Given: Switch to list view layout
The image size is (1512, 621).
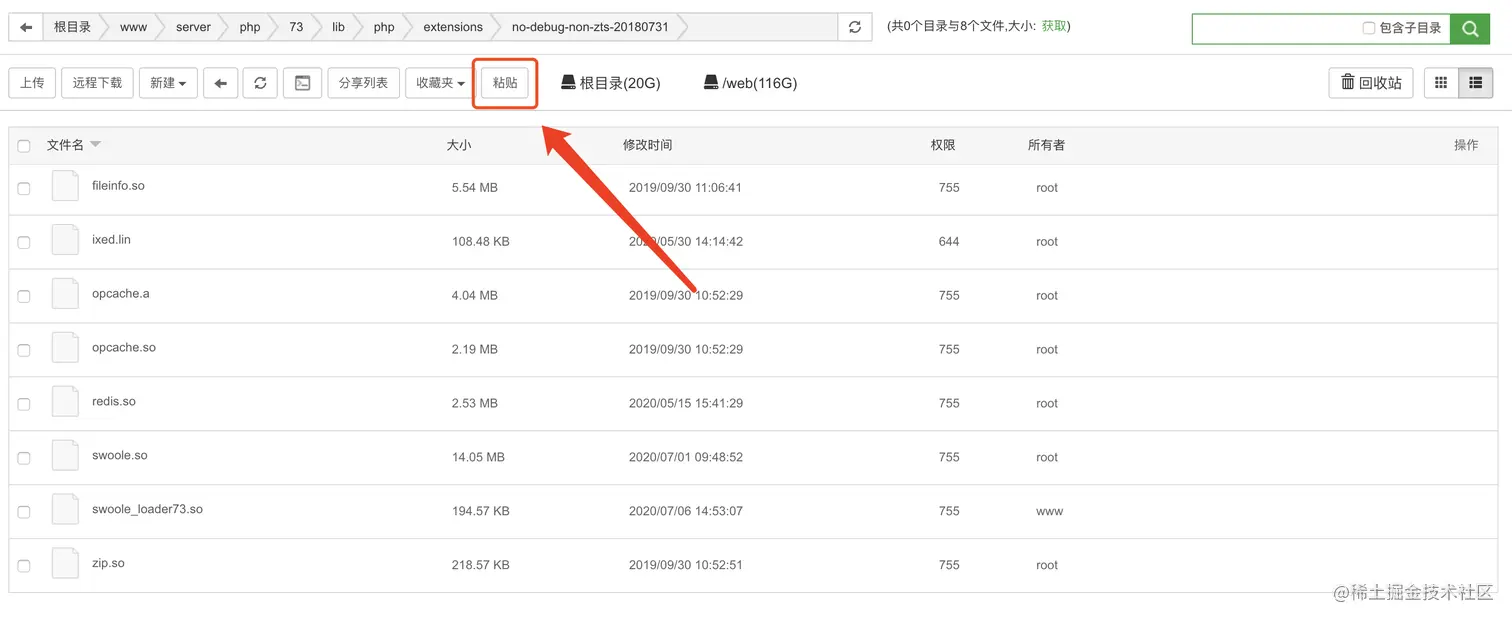Looking at the screenshot, I should pyautogui.click(x=1475, y=83).
